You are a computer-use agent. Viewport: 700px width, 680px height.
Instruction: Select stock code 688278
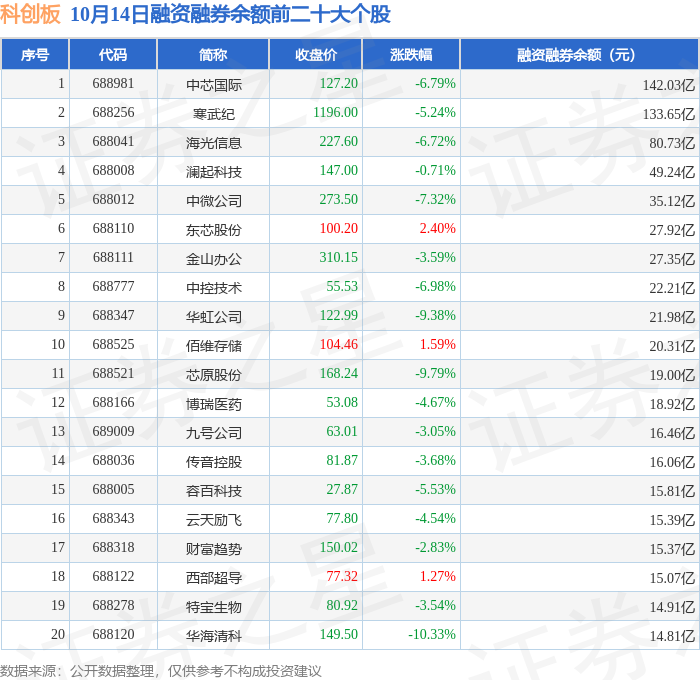tap(113, 606)
